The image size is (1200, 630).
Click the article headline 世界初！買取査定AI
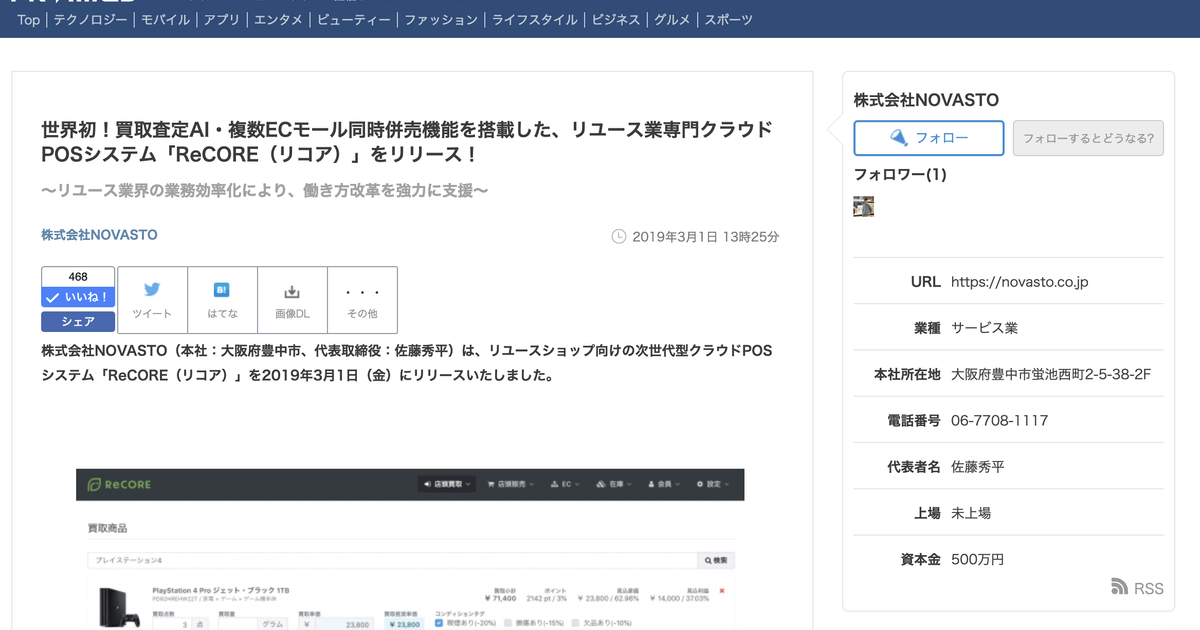tap(407, 142)
